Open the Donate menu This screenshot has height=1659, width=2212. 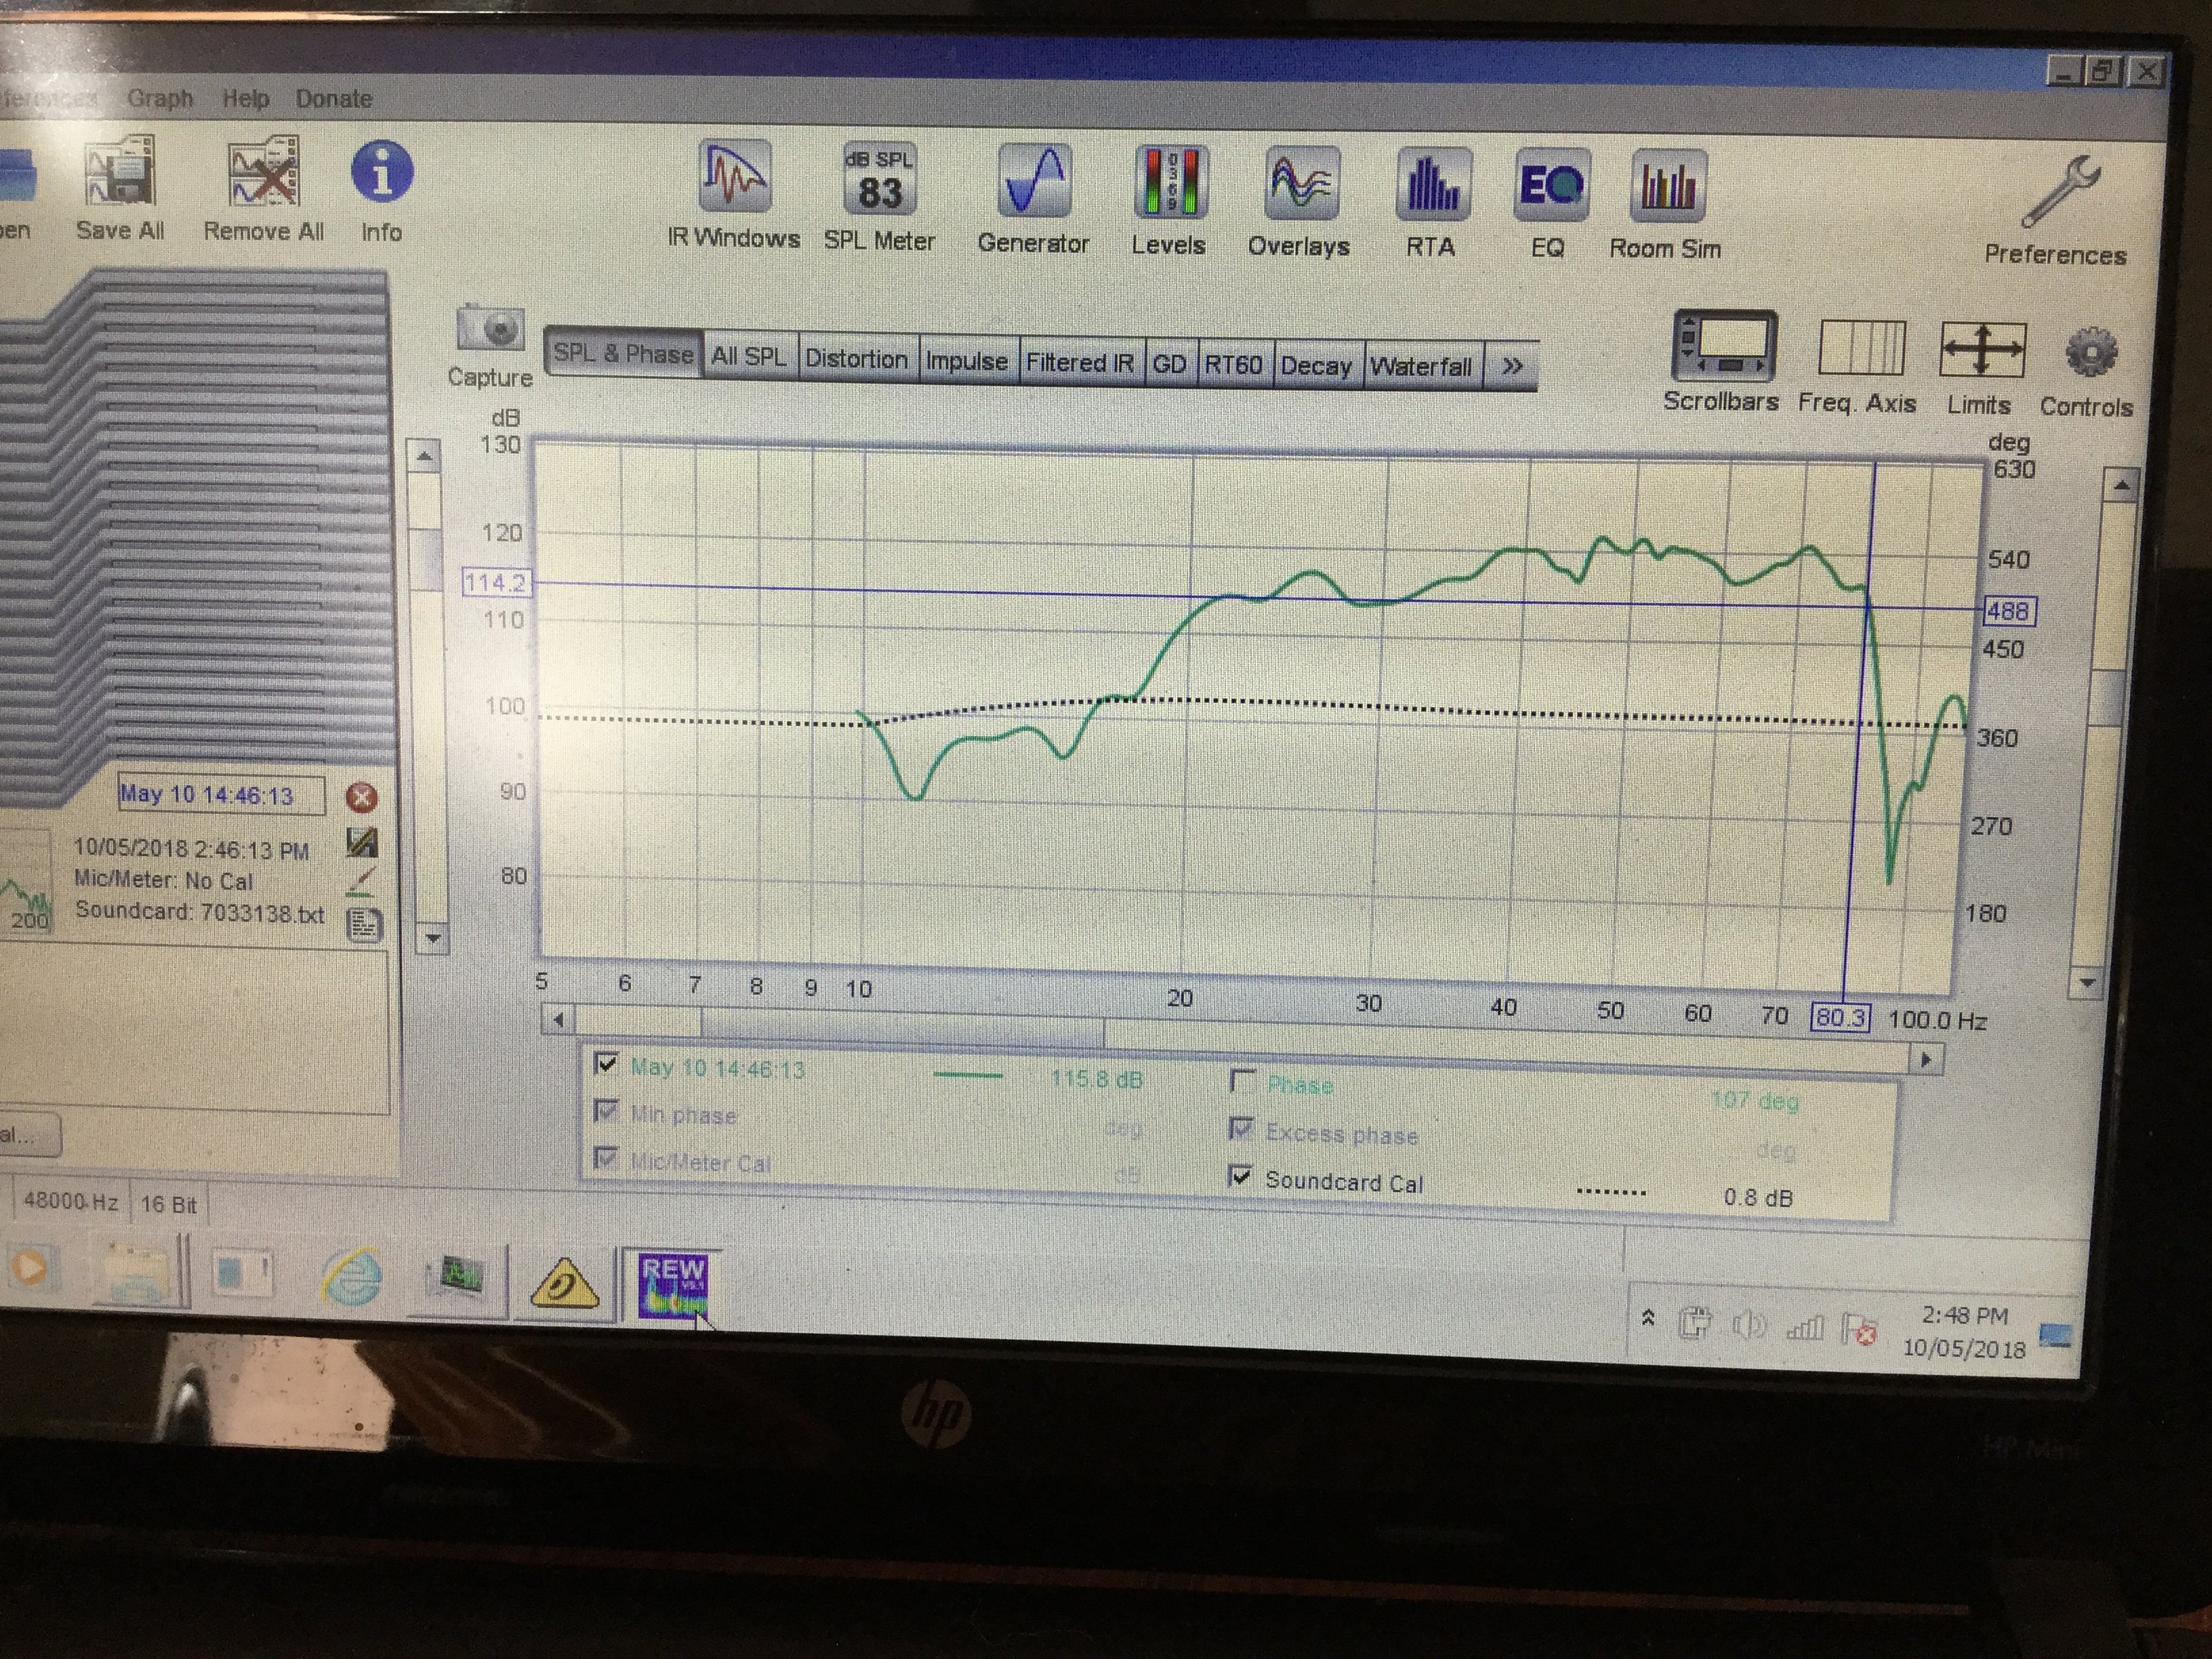(x=334, y=99)
